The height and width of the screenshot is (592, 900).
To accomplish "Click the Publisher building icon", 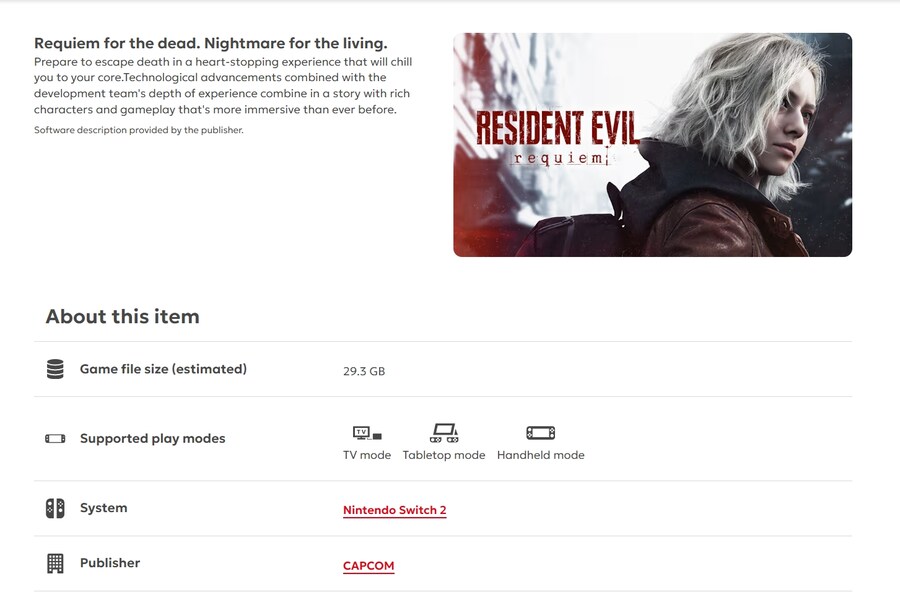I will (55, 563).
